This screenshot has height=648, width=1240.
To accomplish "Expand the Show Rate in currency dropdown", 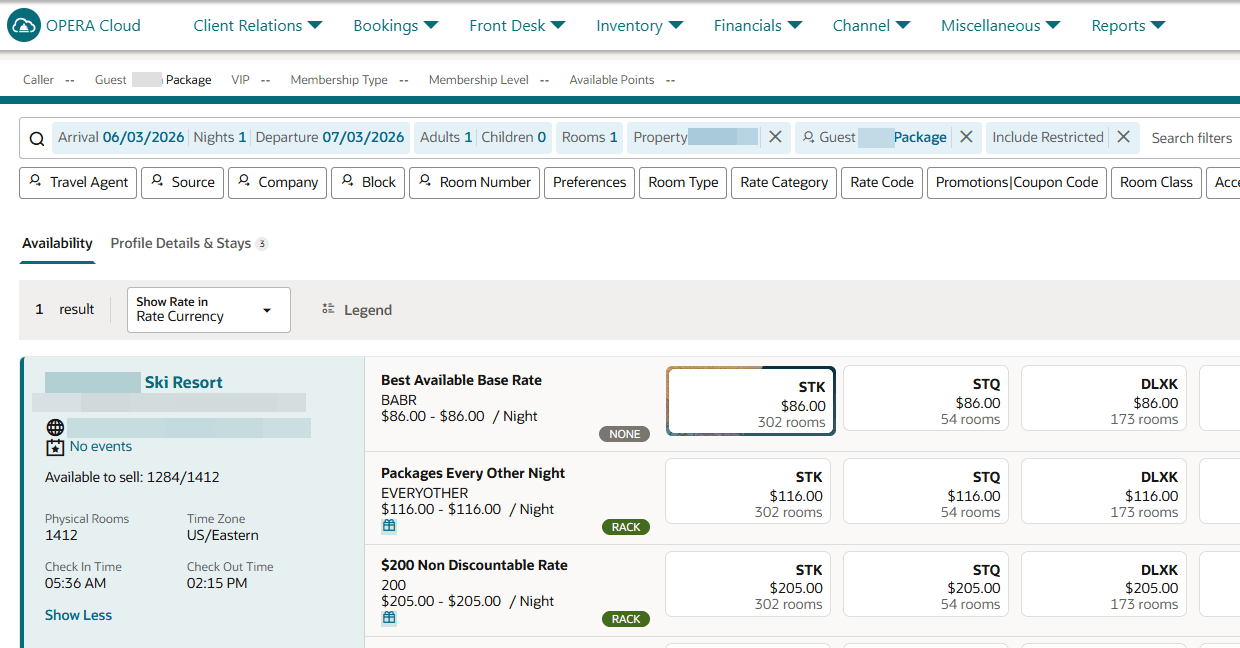I will pos(208,310).
